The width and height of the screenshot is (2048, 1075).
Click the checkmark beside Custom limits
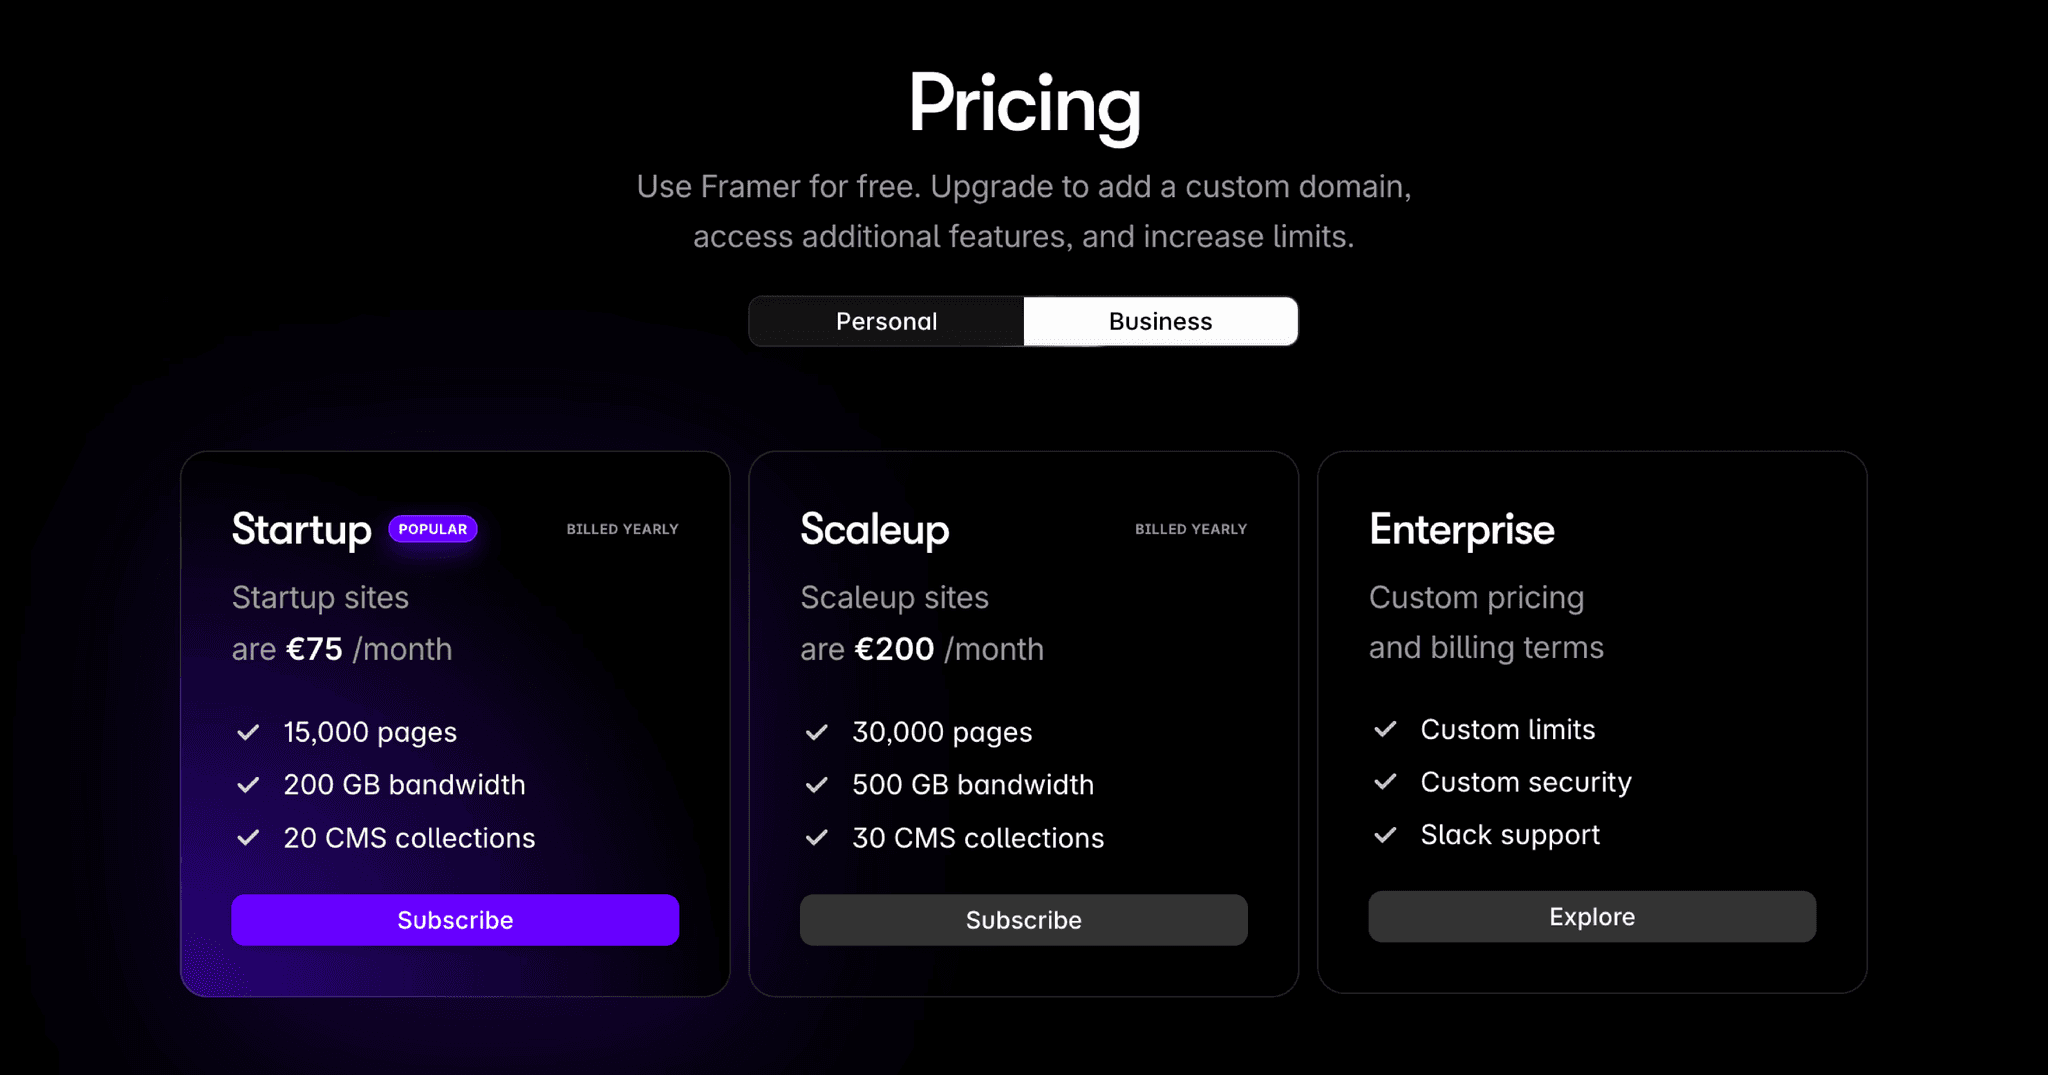(1386, 729)
